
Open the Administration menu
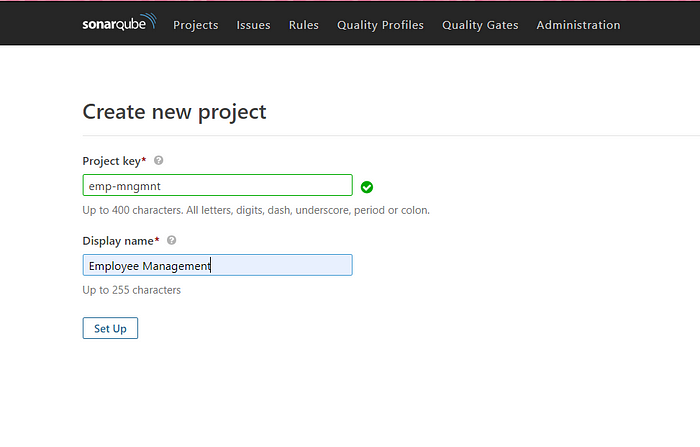(578, 25)
